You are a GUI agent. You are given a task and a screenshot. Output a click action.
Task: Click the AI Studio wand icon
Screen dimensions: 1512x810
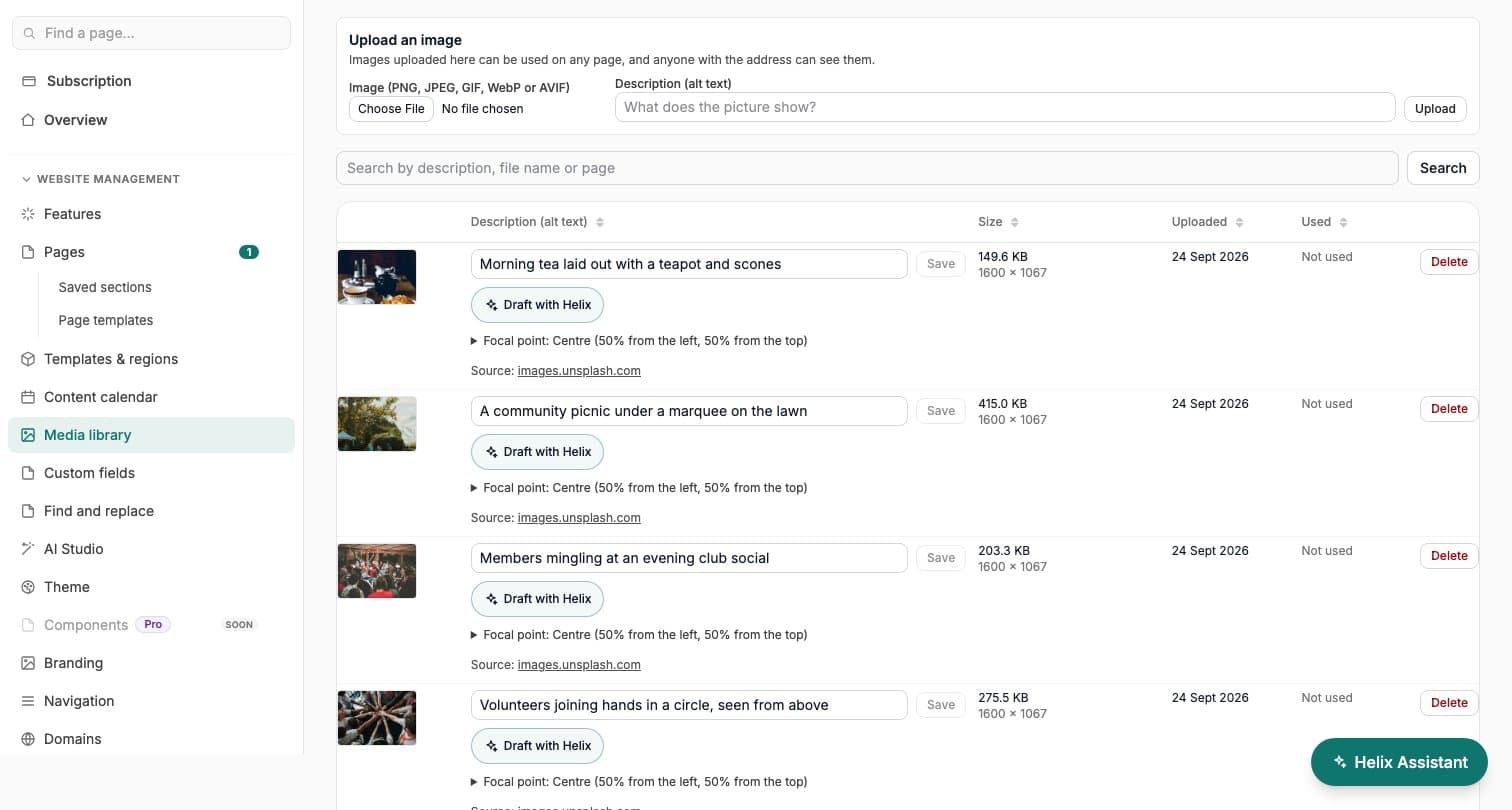pyautogui.click(x=28, y=549)
